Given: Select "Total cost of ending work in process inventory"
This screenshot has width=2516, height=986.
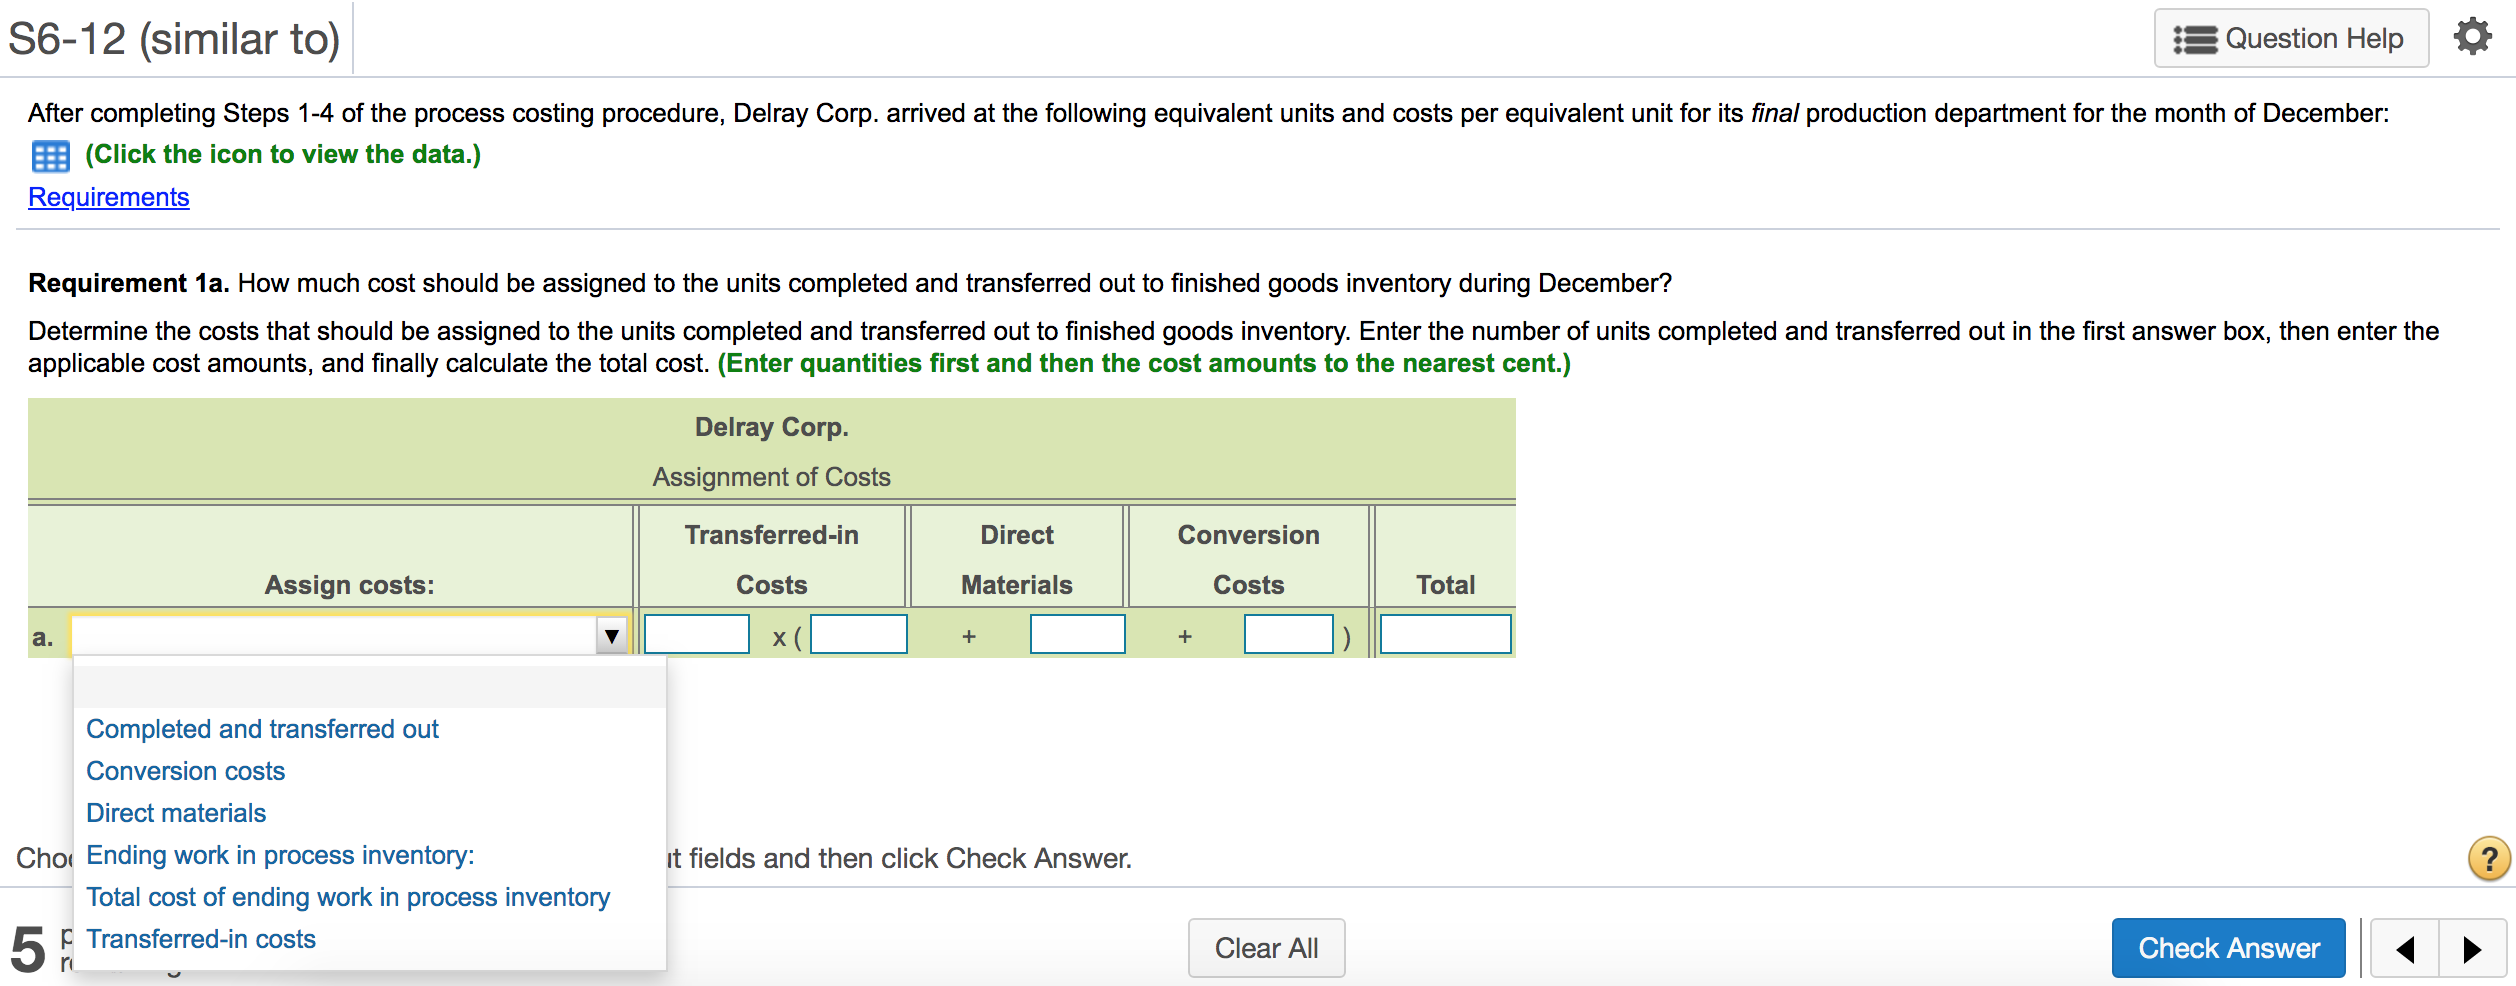Looking at the screenshot, I should click(x=348, y=897).
